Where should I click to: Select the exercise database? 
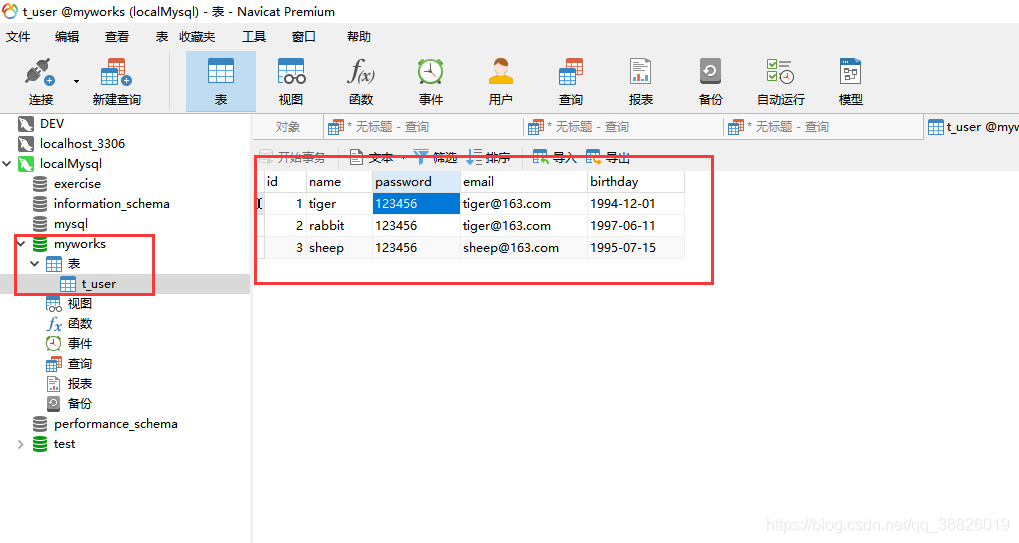pos(77,184)
